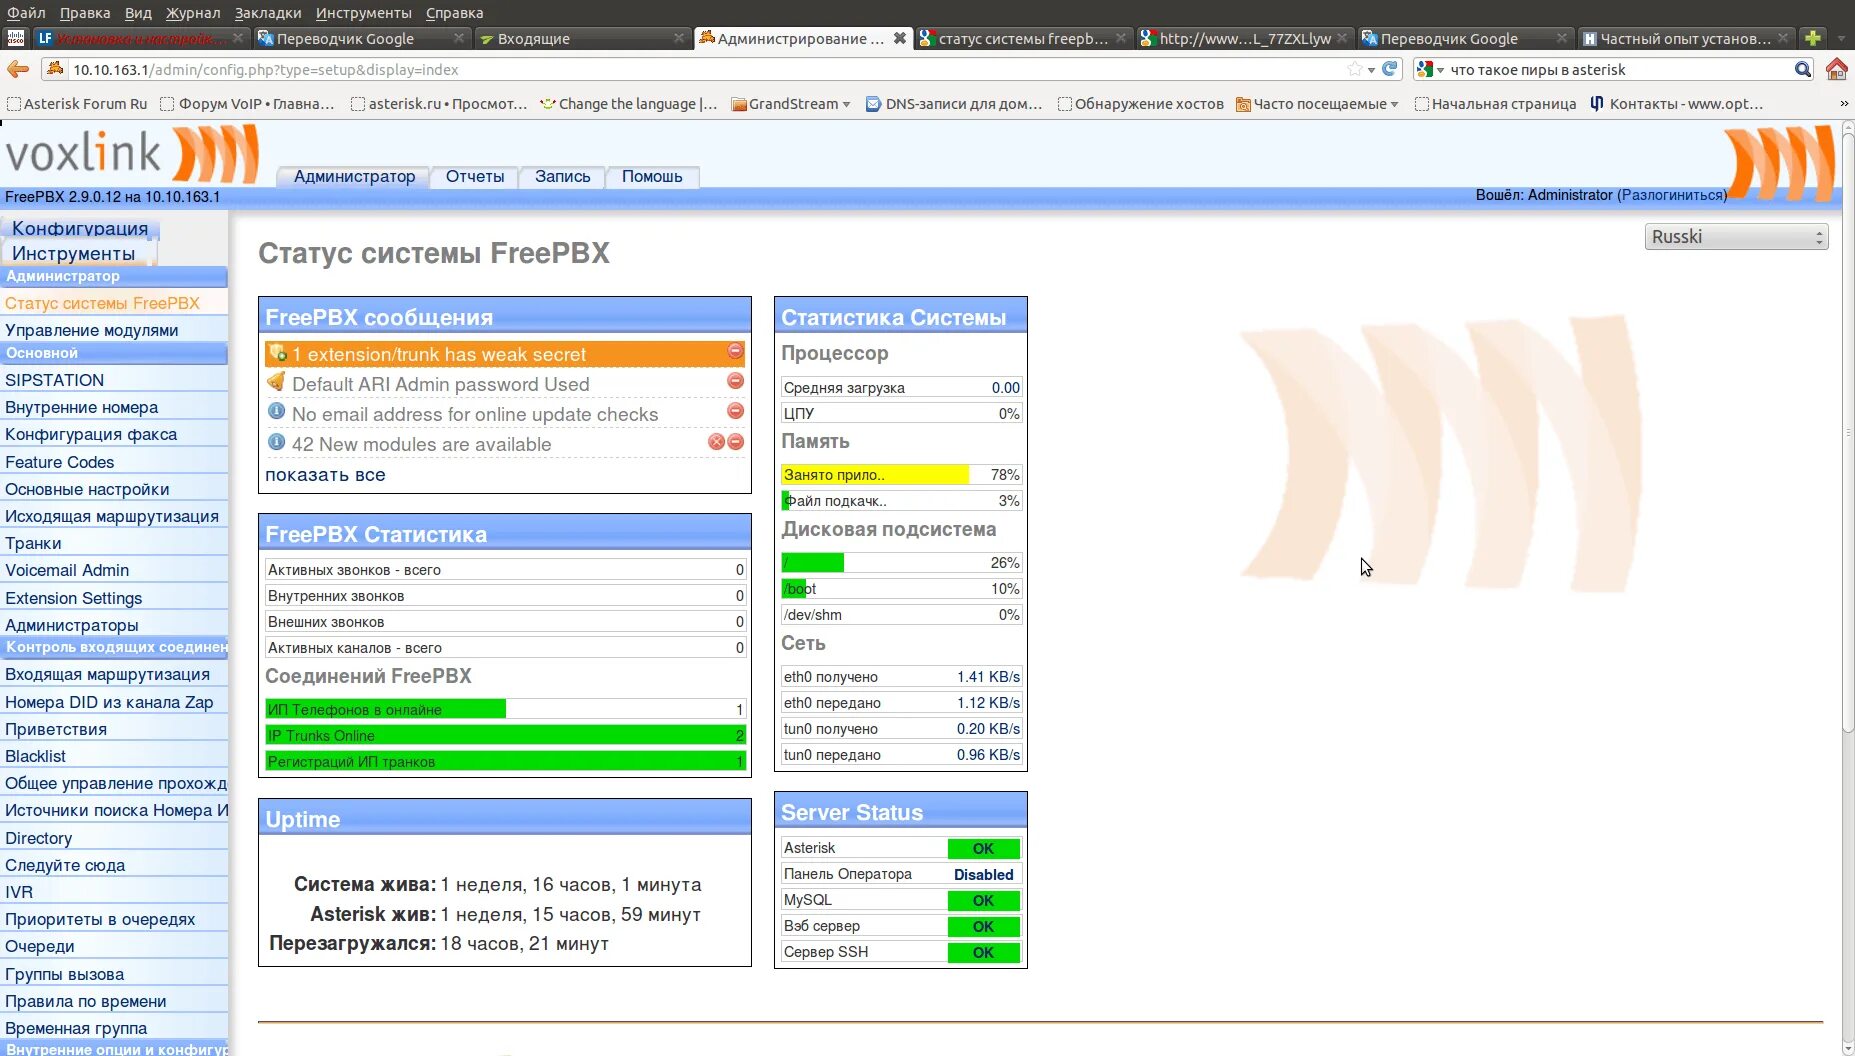Close the Администрирование tab
Screen dimensions: 1855x1056
(x=900, y=38)
